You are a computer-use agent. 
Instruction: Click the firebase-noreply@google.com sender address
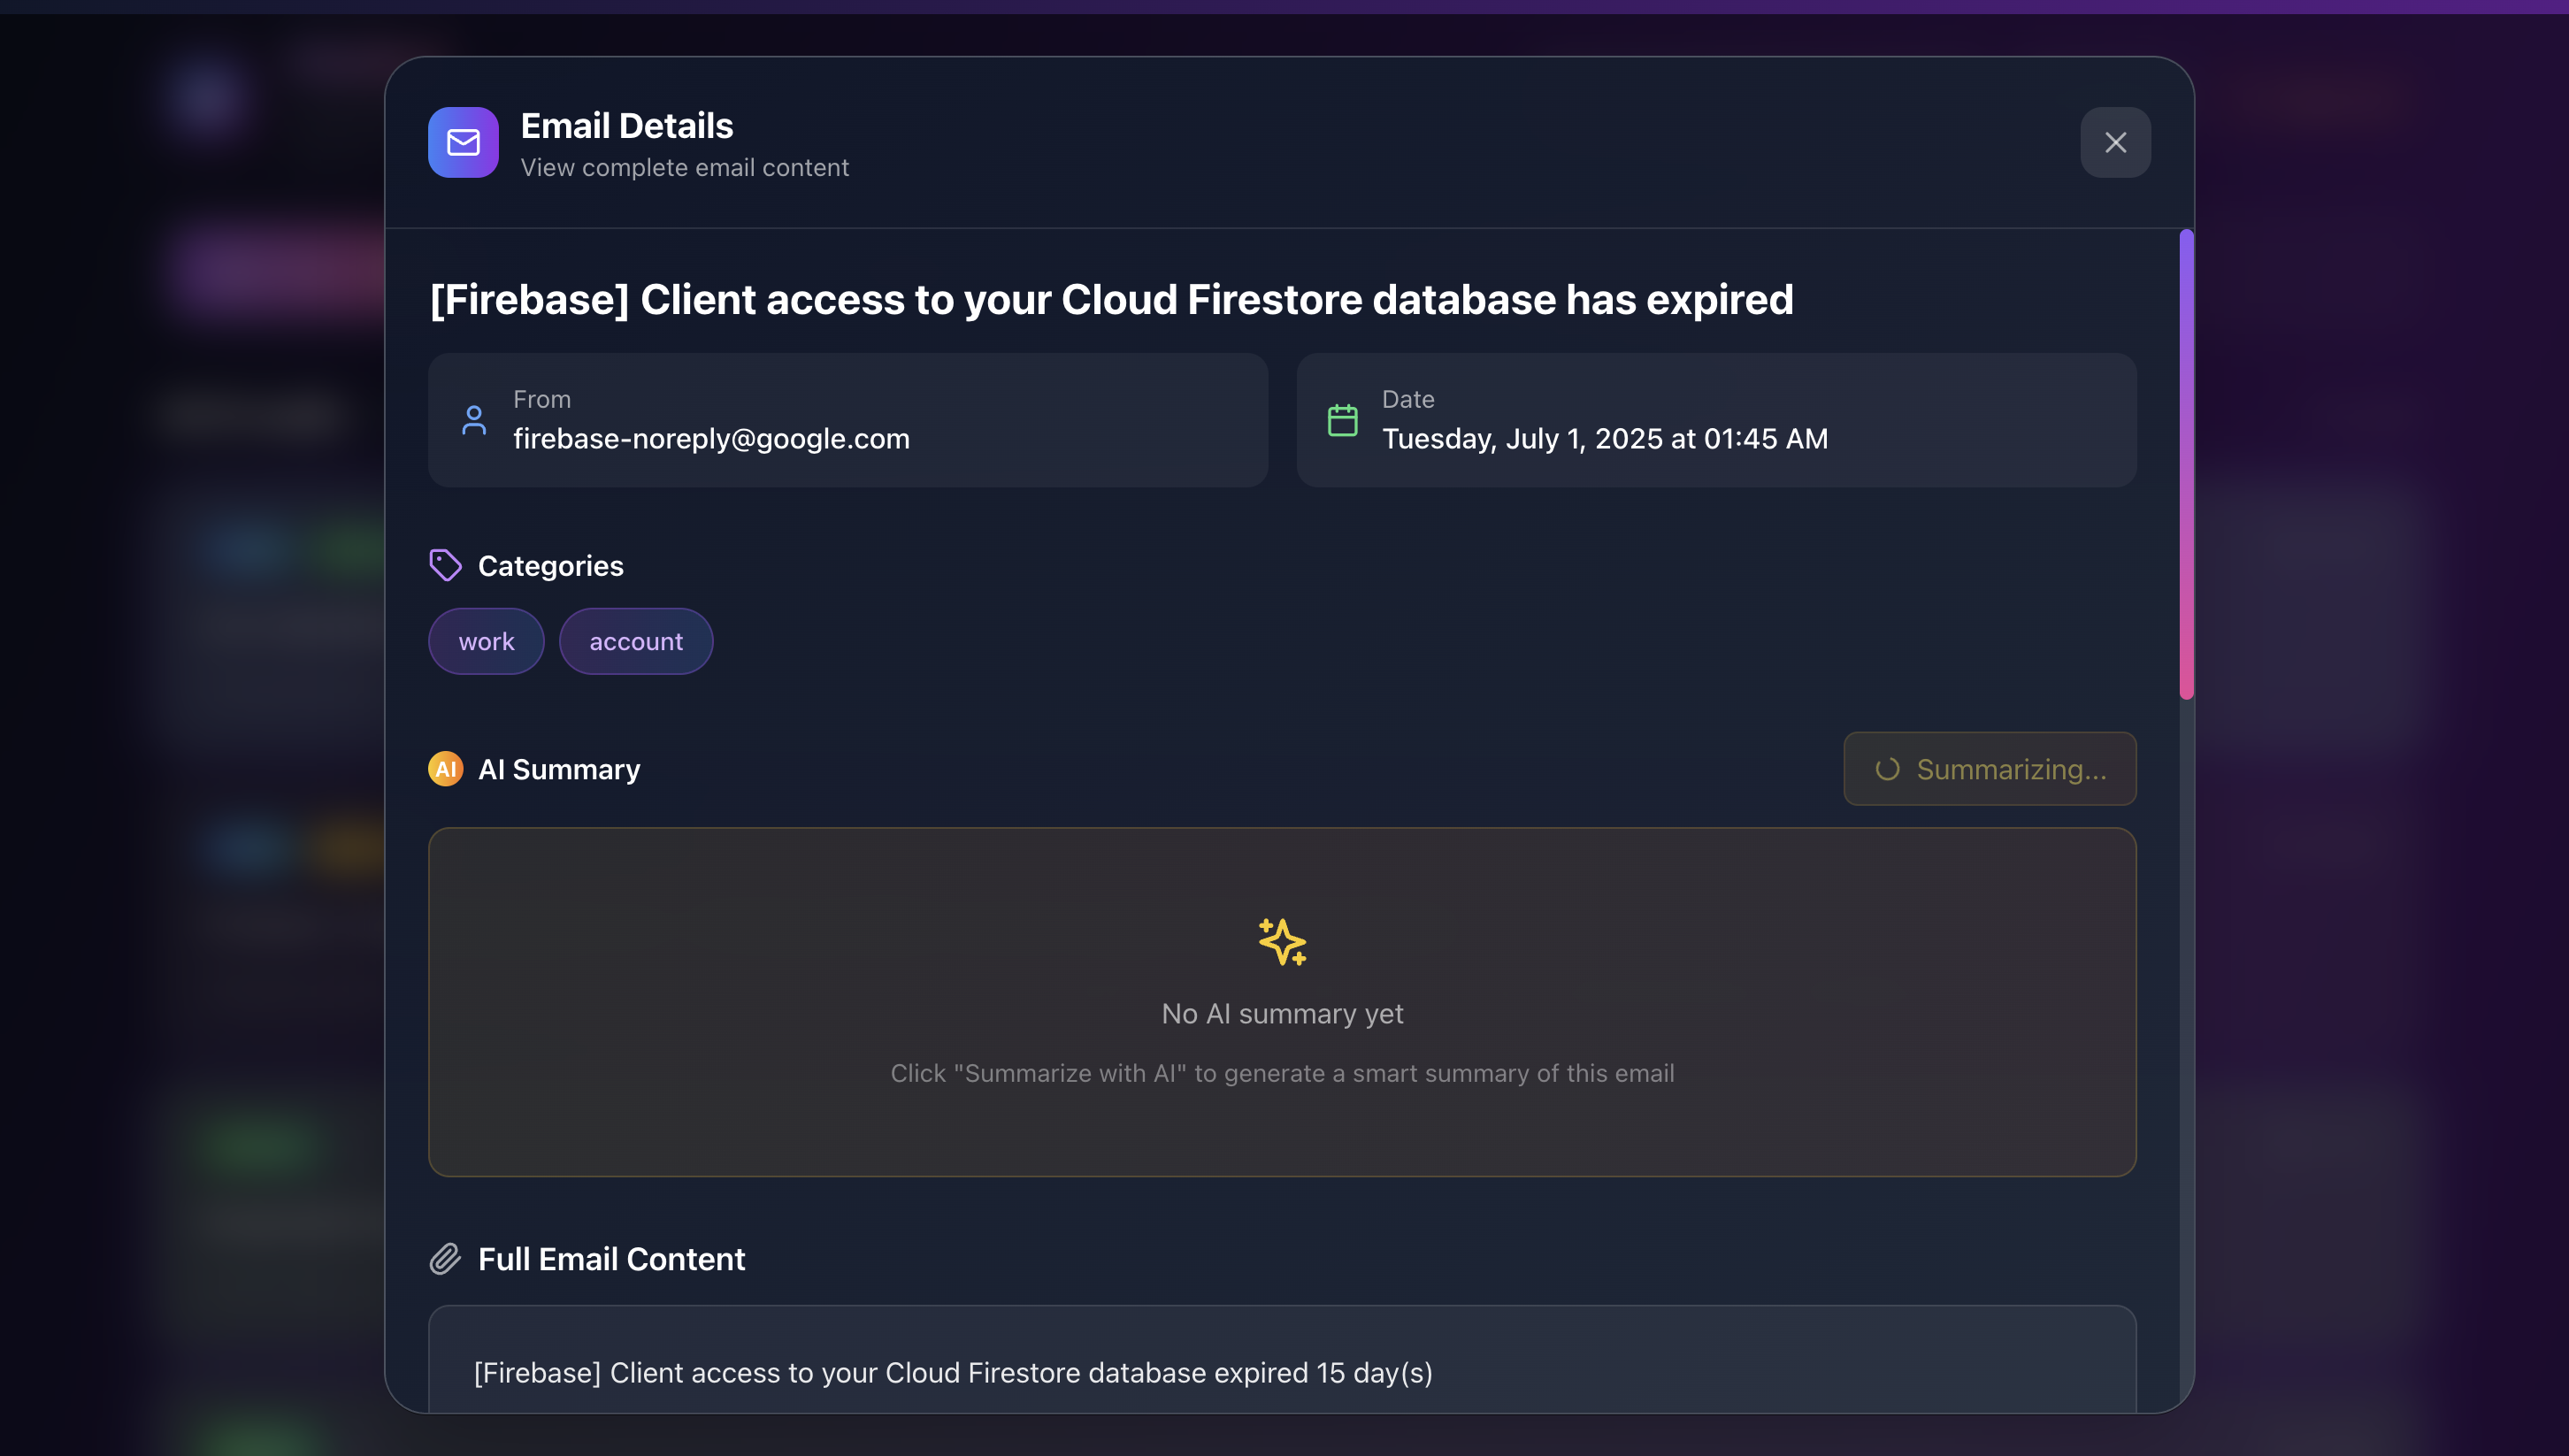coord(711,438)
